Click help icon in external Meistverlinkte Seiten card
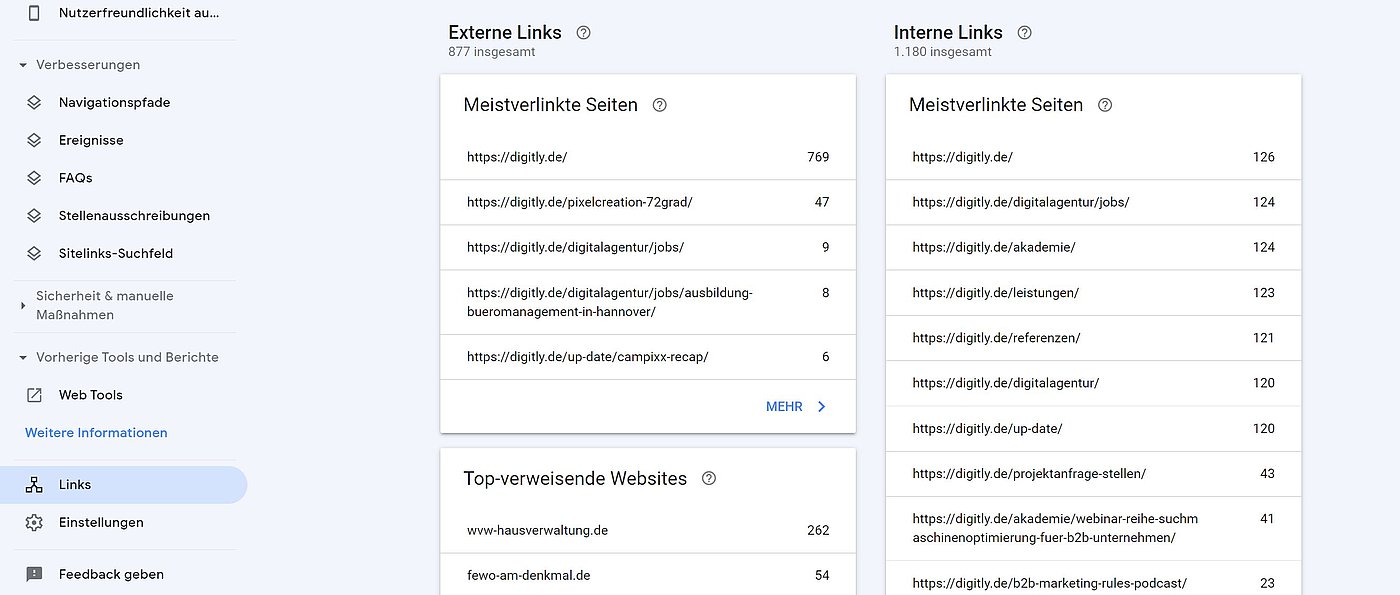 (659, 105)
